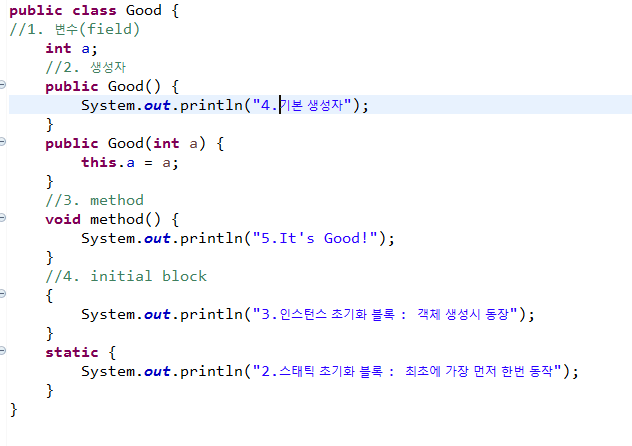Click the final closing brace of class Good
The image size is (632, 446).
[x=14, y=410]
